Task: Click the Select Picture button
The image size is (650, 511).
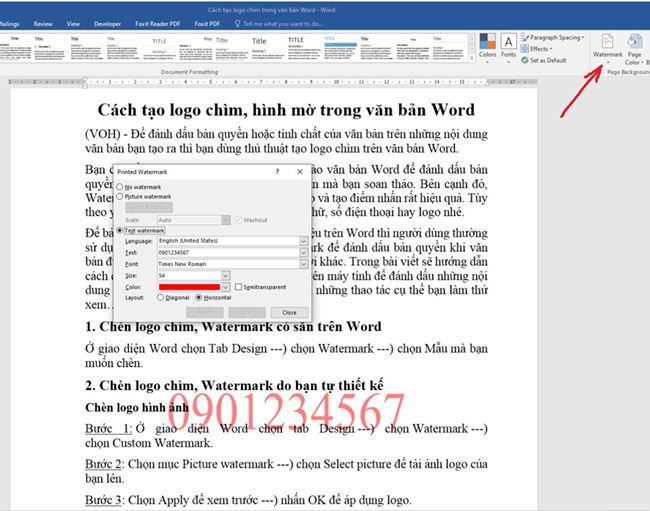Action: coord(149,207)
